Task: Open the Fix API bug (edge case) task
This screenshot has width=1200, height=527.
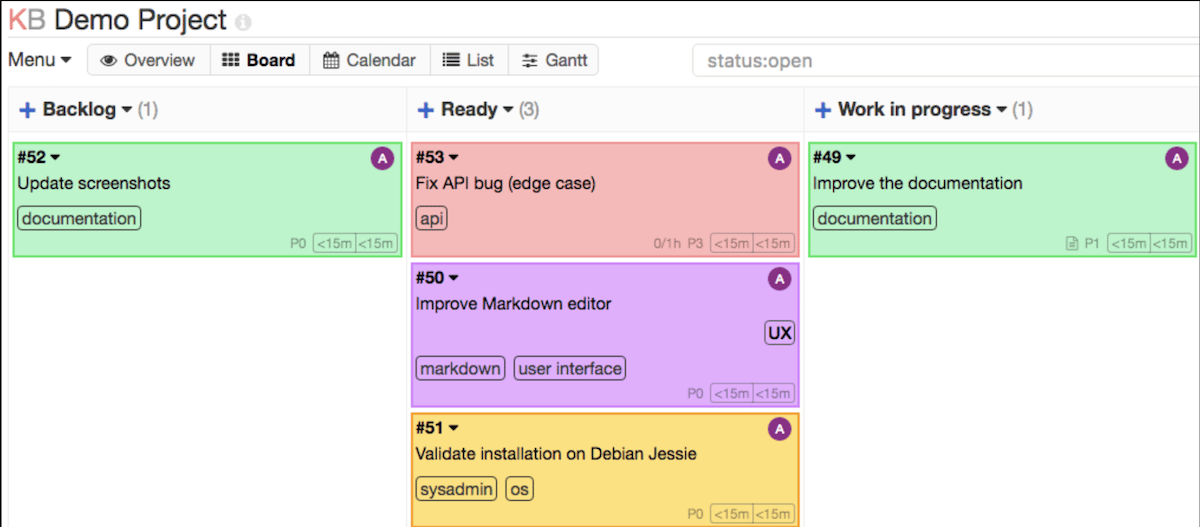Action: click(x=506, y=184)
